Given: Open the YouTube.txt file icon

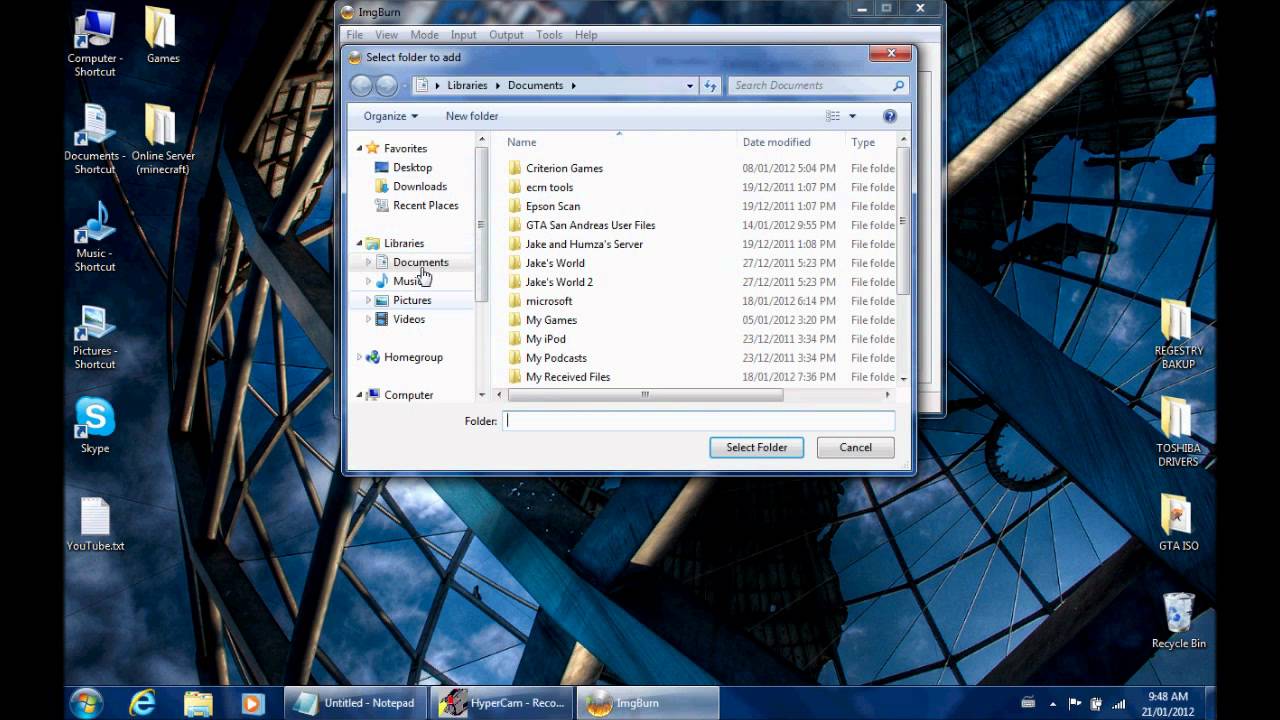Looking at the screenshot, I should coord(95,525).
